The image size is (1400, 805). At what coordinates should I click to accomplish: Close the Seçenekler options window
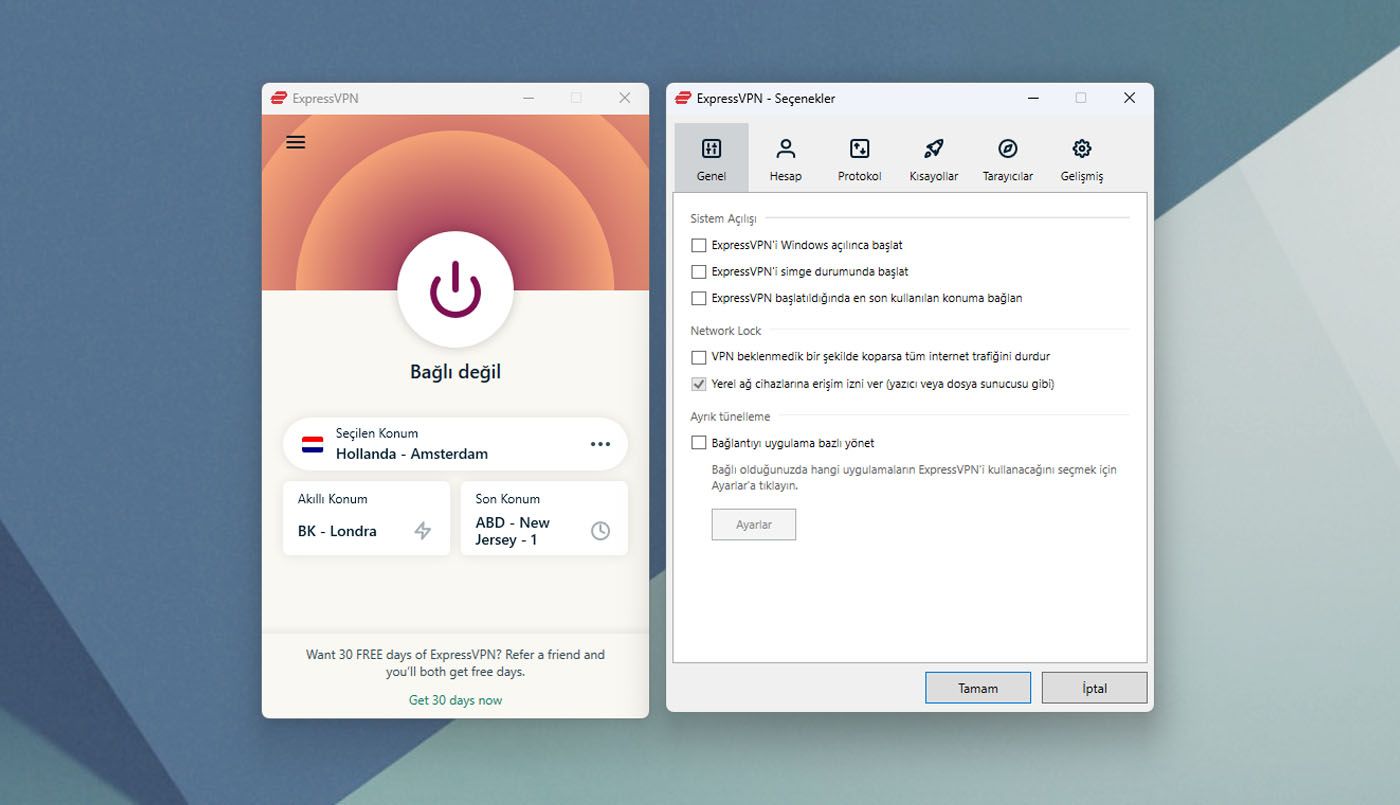click(1129, 98)
